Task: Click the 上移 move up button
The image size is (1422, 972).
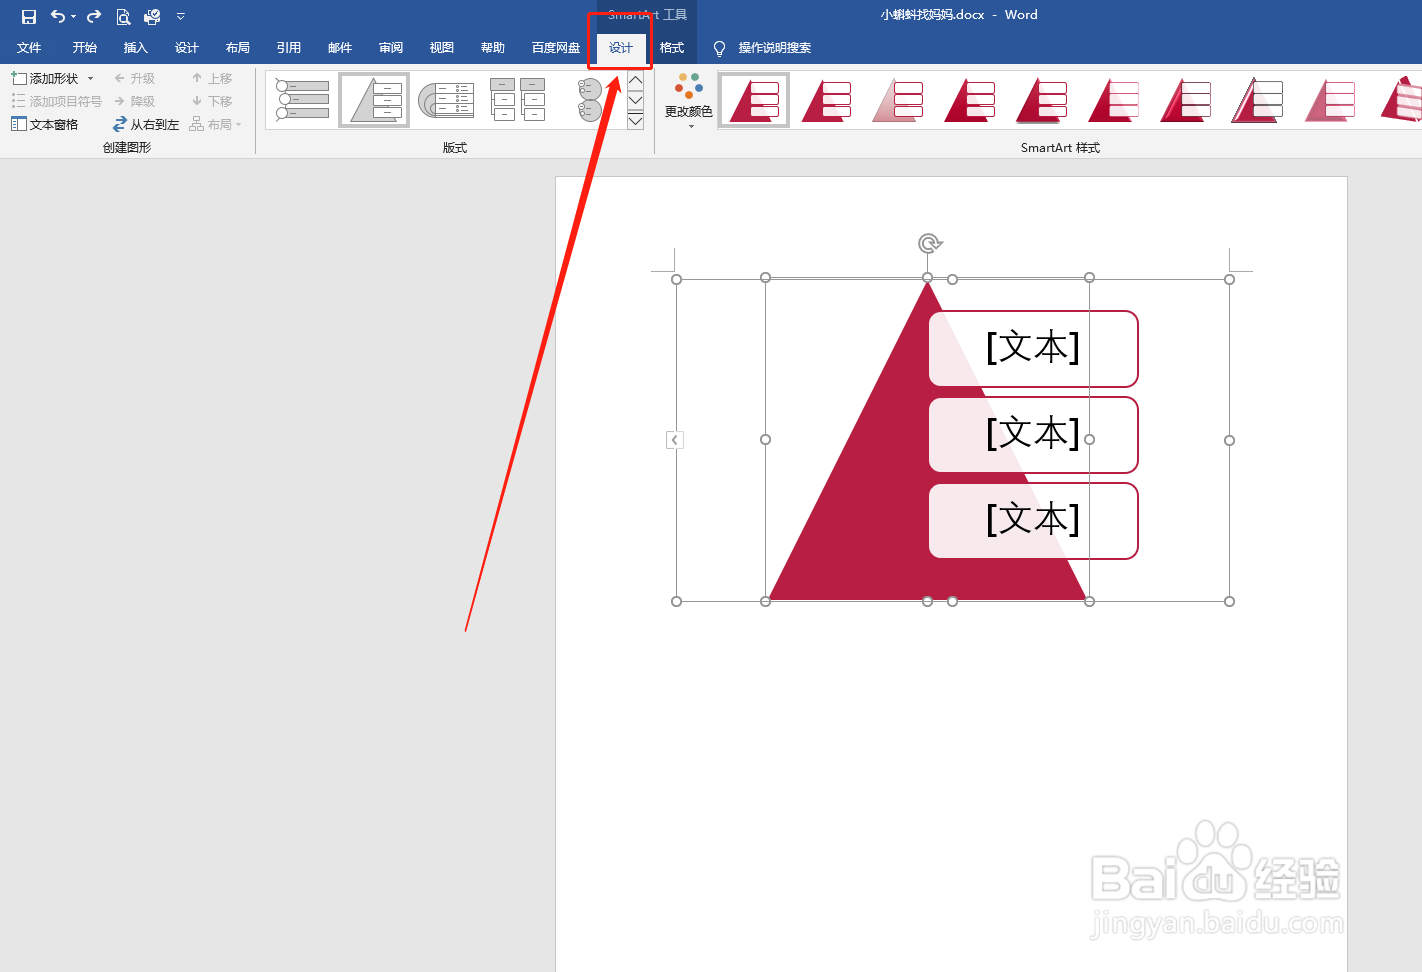Action: [x=212, y=78]
